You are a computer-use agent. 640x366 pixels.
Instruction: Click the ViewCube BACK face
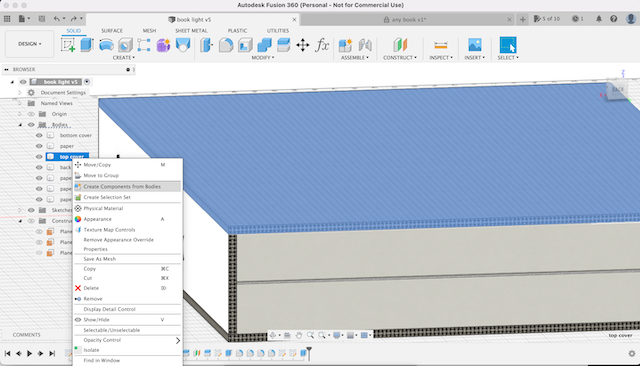click(617, 89)
